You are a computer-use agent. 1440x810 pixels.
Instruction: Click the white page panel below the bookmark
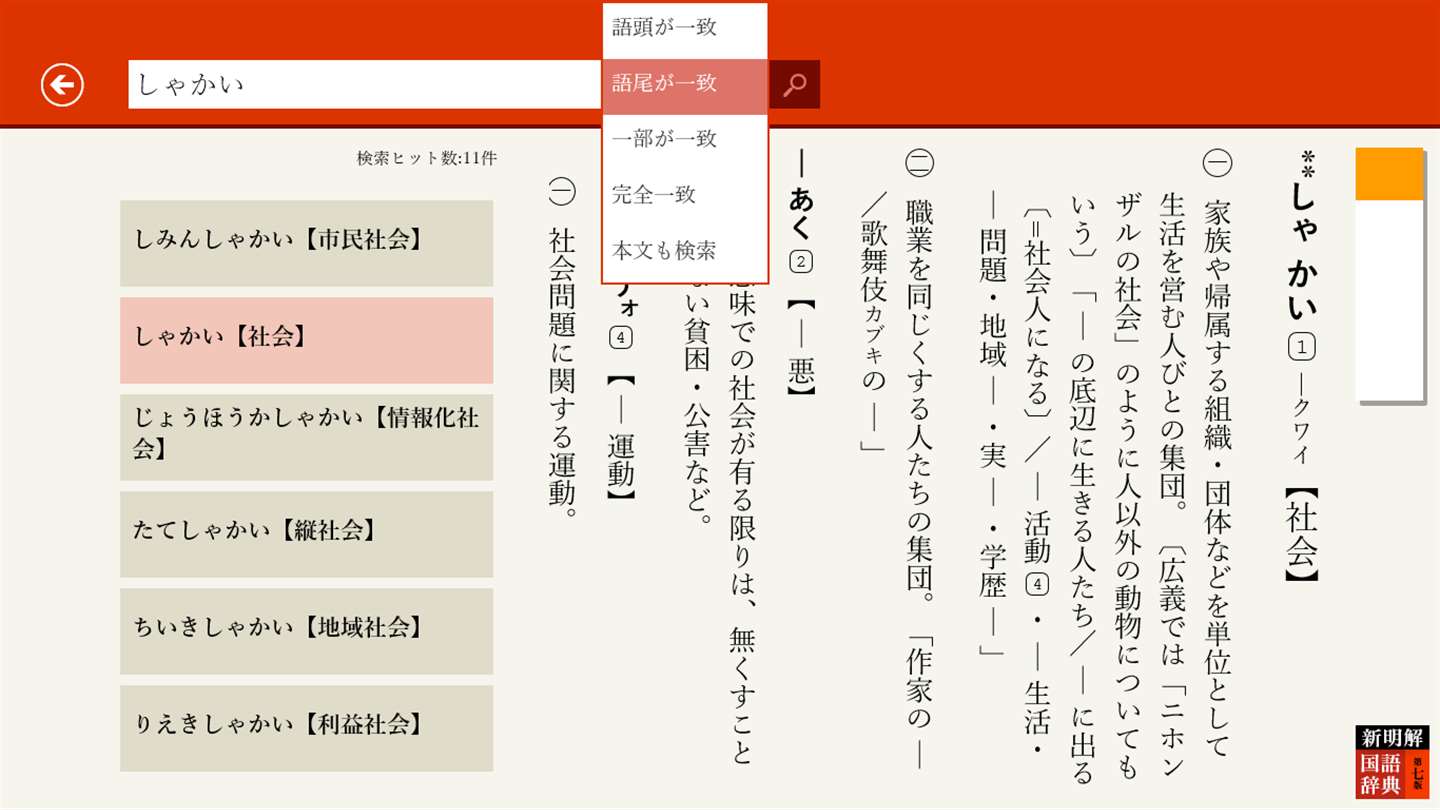[1389, 300]
